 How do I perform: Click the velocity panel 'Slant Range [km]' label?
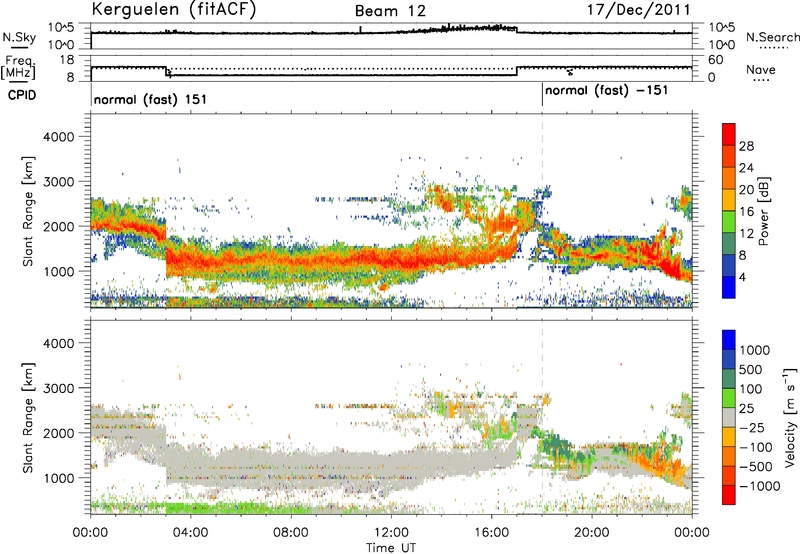(x=28, y=418)
